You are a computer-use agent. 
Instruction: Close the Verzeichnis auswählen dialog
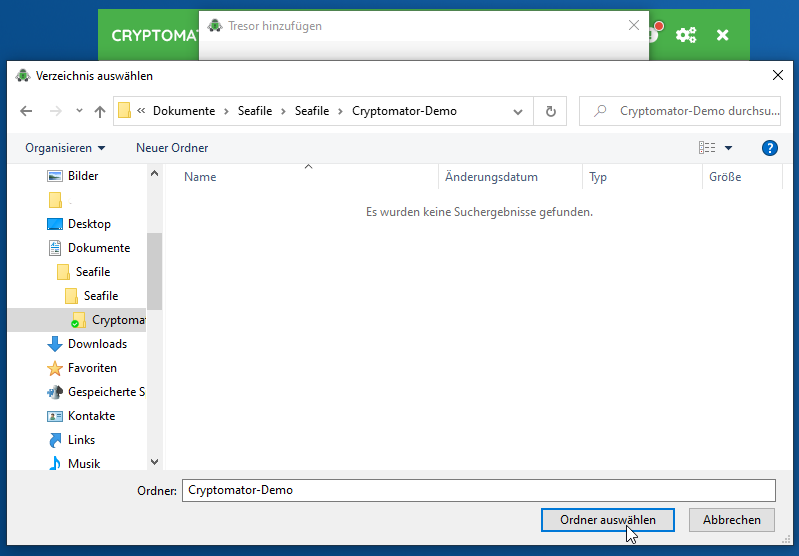[778, 75]
